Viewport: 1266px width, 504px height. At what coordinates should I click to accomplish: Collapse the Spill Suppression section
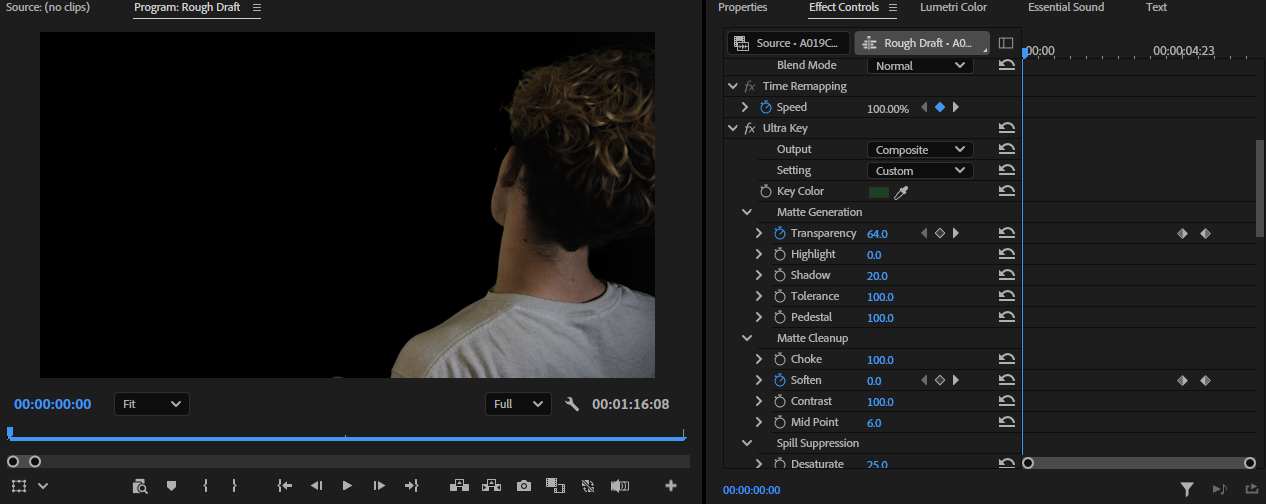(x=746, y=443)
